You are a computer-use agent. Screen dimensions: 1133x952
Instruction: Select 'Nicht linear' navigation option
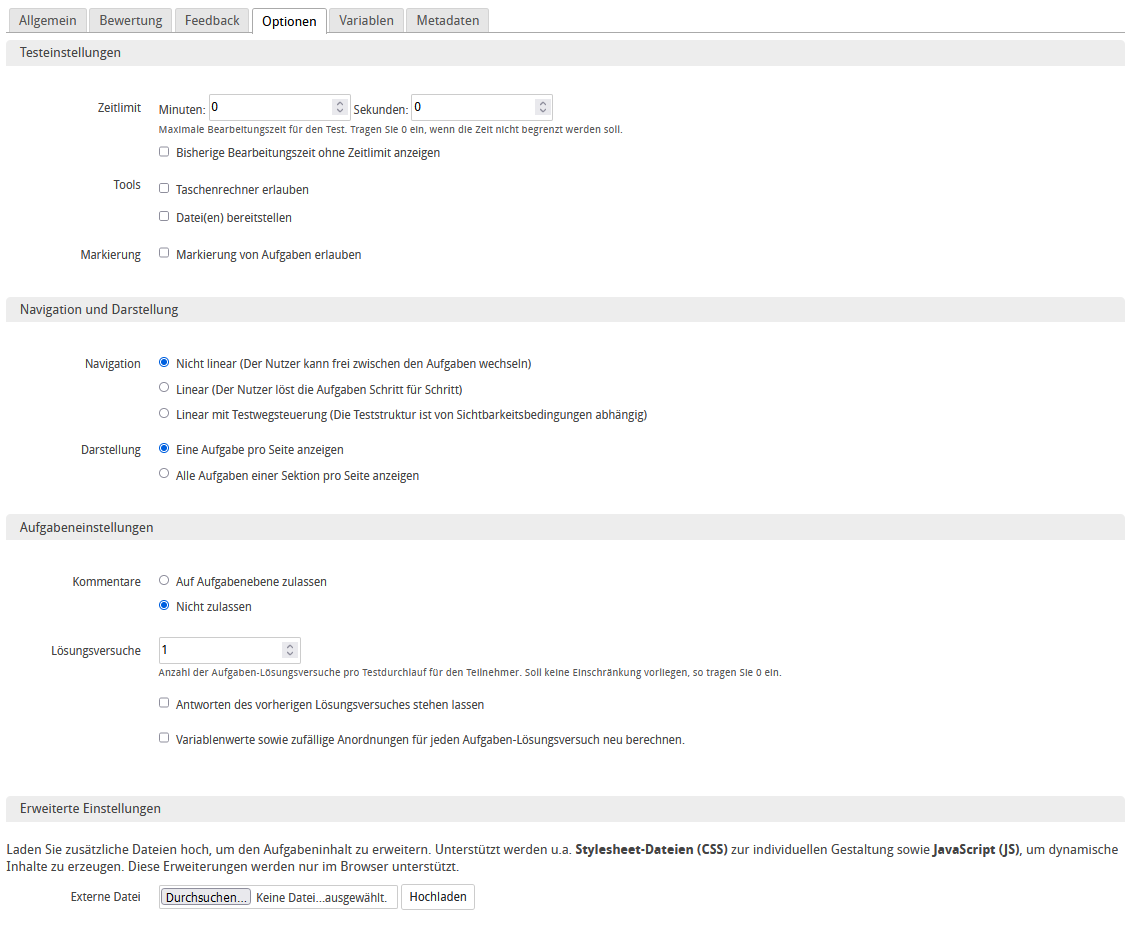click(x=164, y=362)
